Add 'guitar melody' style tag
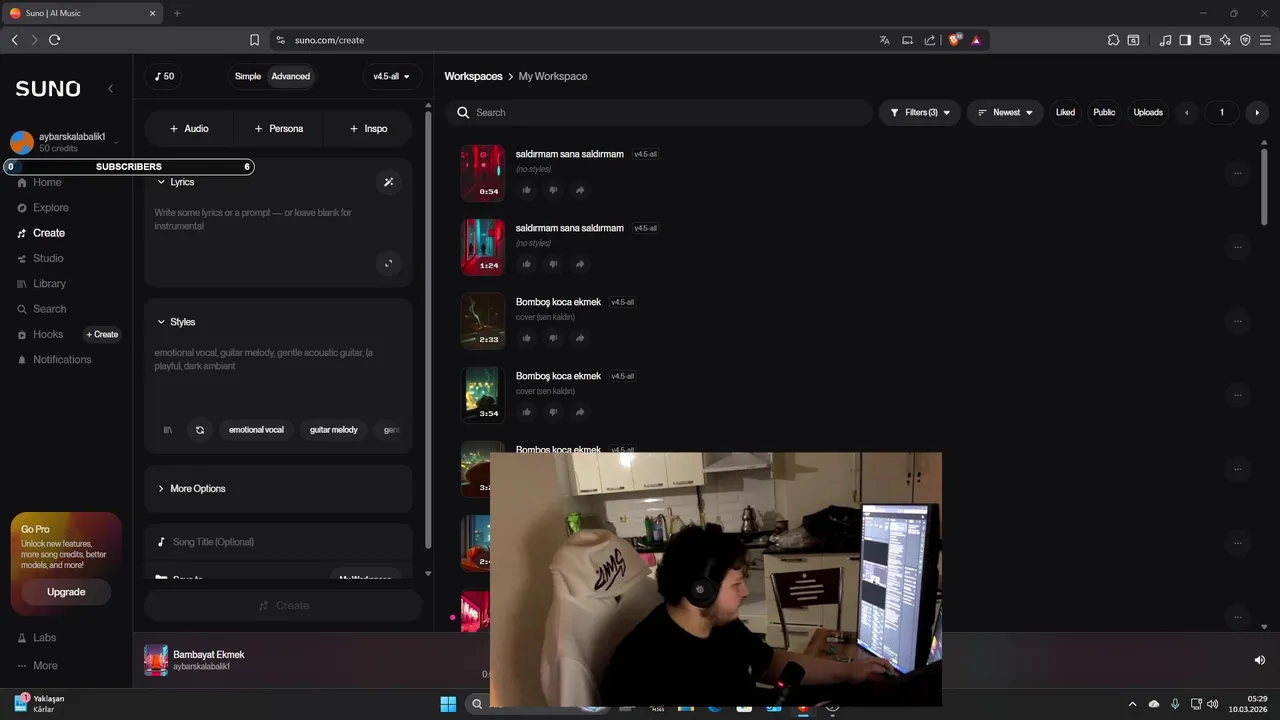 [334, 430]
